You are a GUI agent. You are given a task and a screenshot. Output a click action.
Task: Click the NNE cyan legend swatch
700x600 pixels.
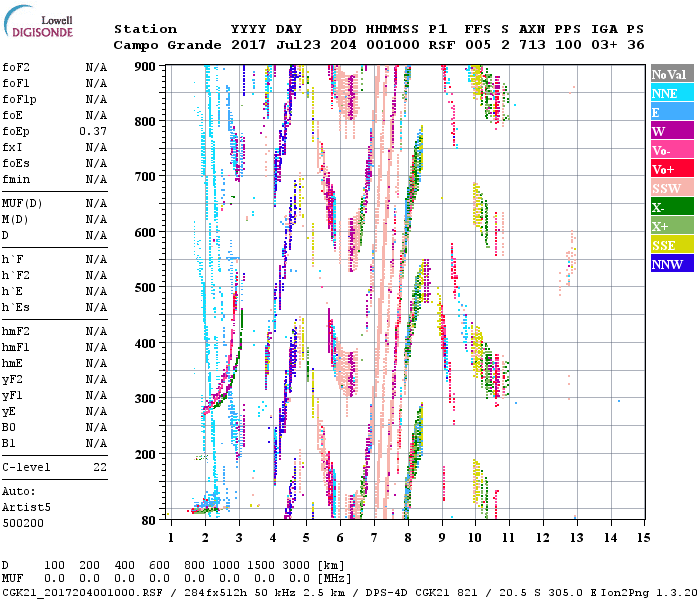pos(671,93)
